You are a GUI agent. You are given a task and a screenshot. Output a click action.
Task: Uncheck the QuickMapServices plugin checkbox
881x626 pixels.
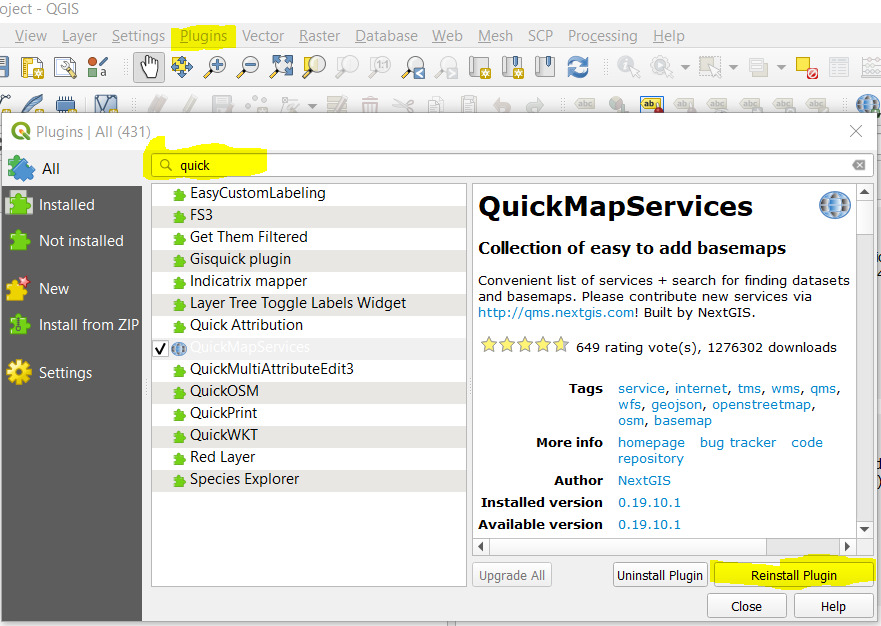(160, 349)
